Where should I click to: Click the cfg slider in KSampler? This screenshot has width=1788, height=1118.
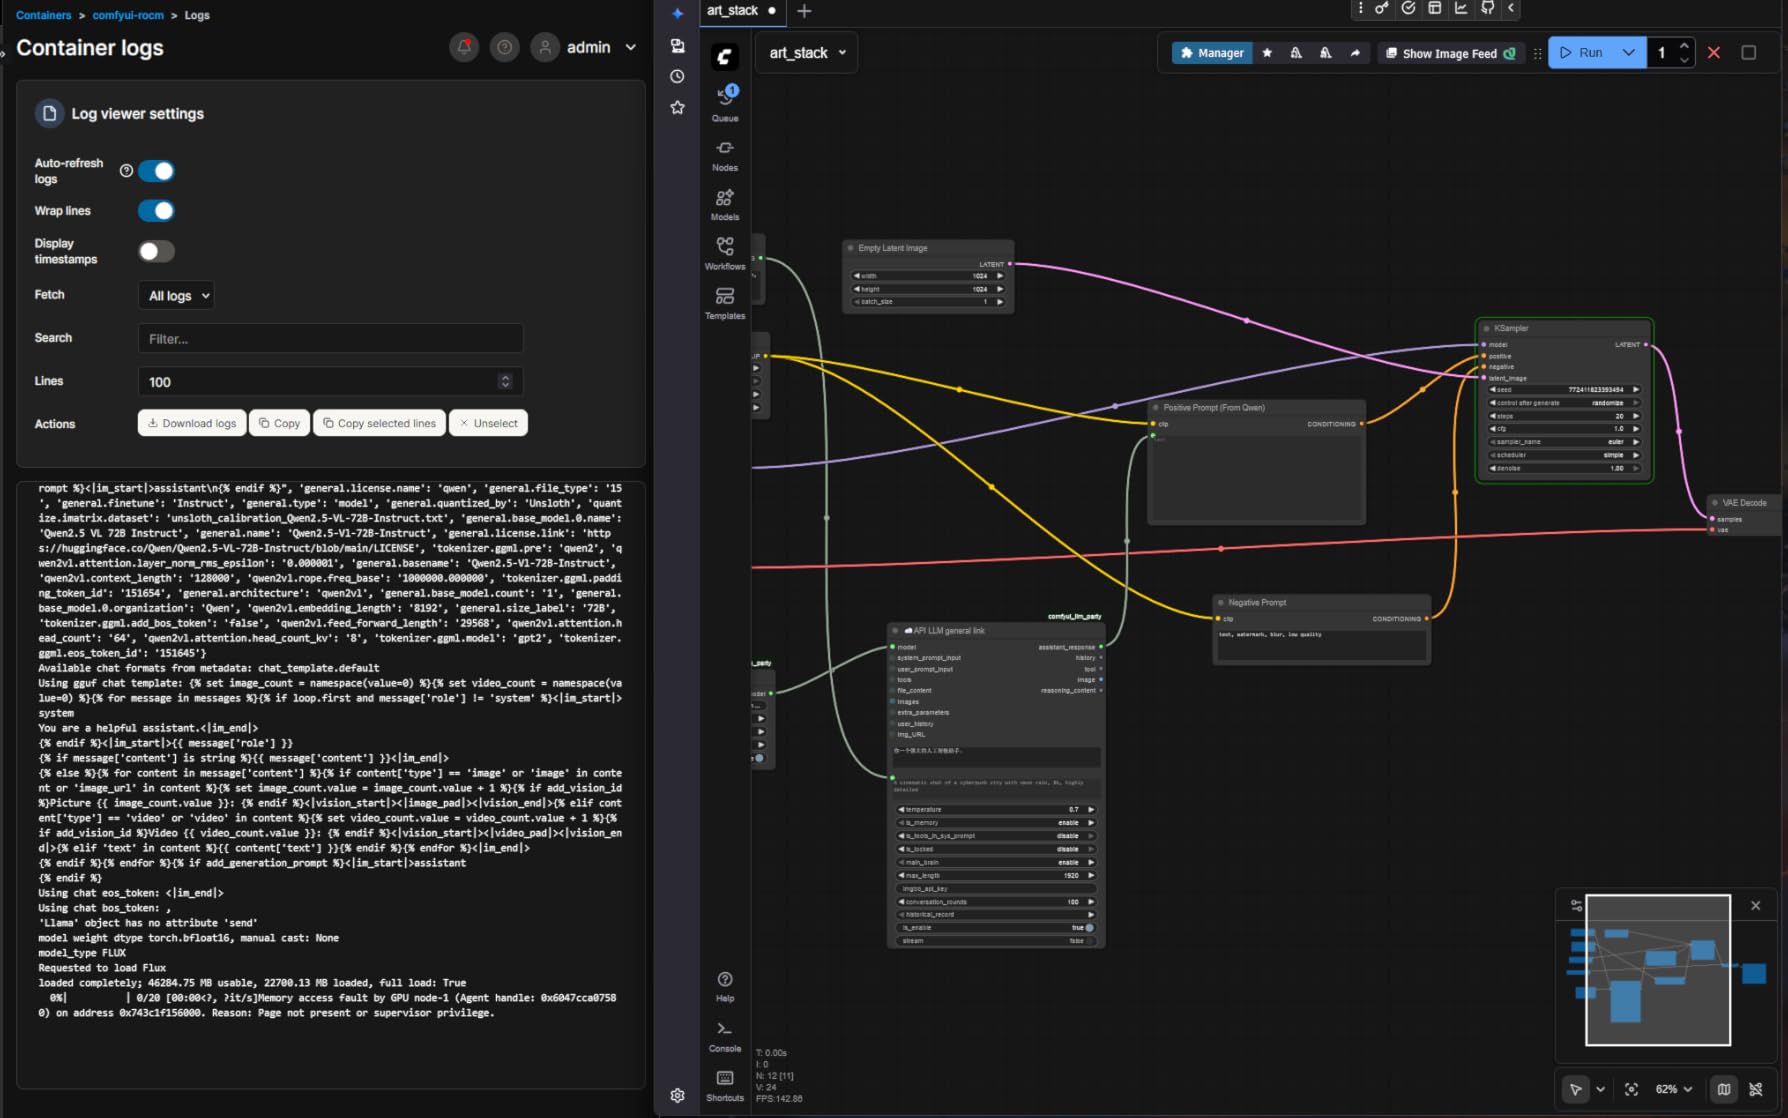coord(1564,429)
